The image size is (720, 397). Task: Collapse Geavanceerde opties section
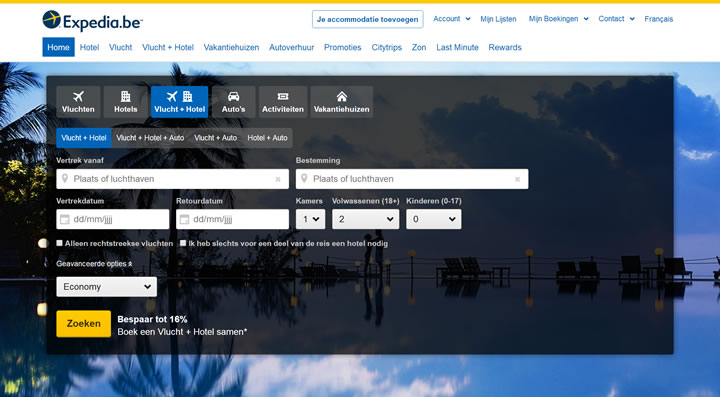click(x=94, y=264)
